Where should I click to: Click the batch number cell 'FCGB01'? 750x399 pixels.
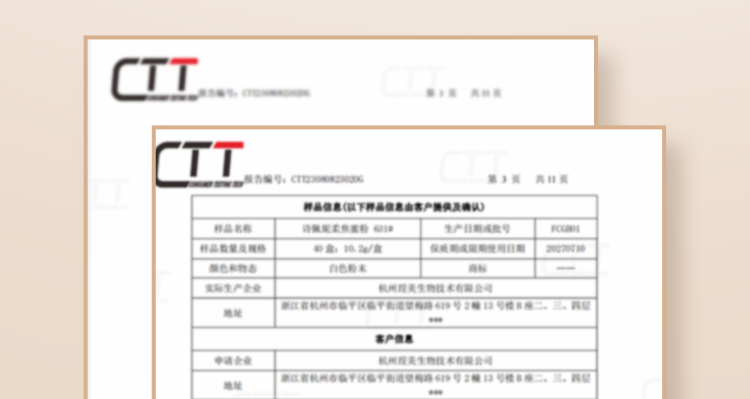click(566, 229)
